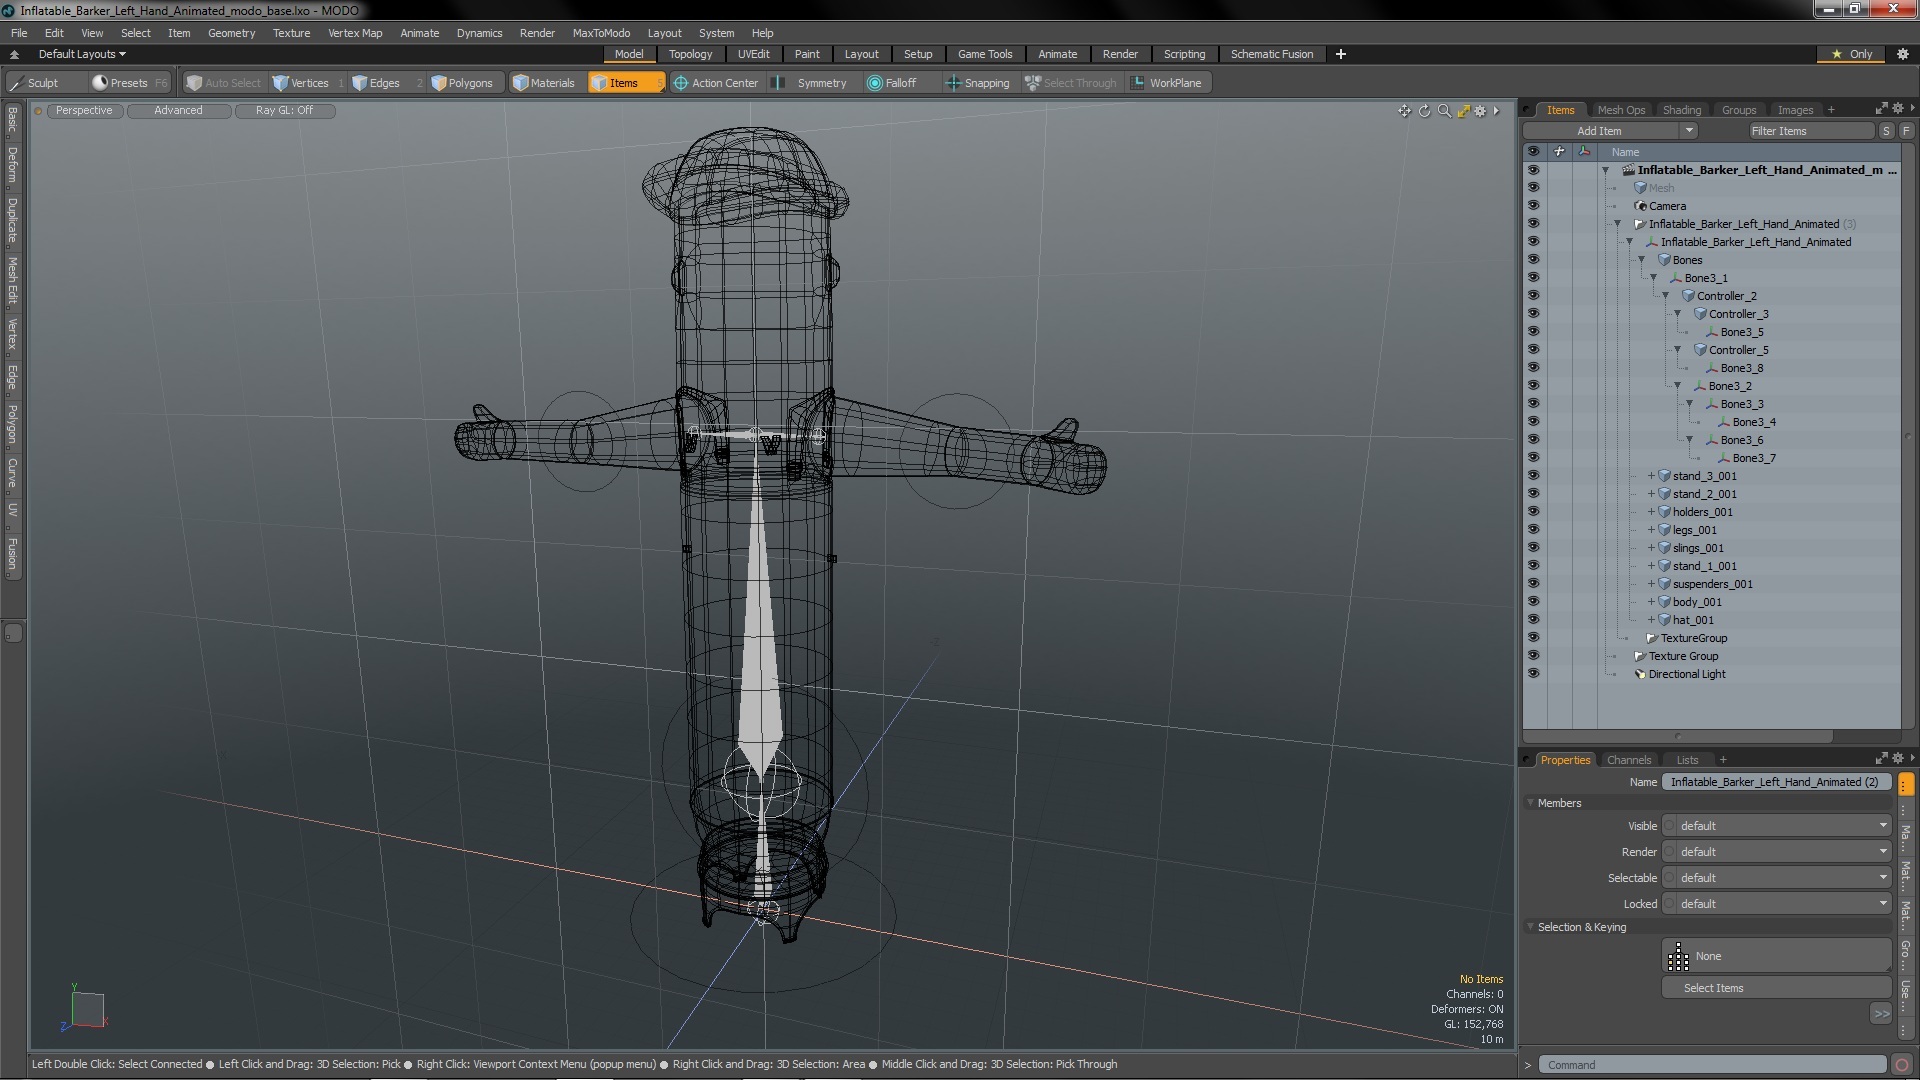1920x1080 pixels.
Task: Click the orange options button beside Name
Action: 1906,783
